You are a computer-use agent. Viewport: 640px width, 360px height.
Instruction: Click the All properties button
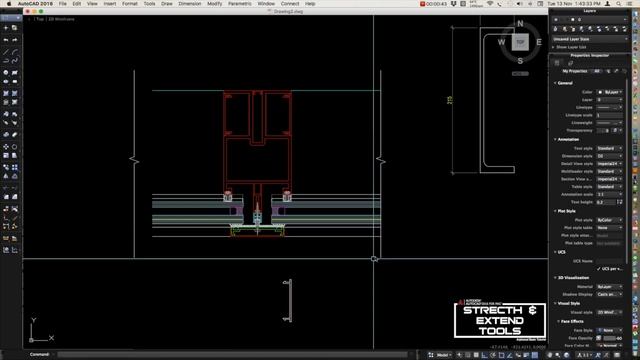597,71
